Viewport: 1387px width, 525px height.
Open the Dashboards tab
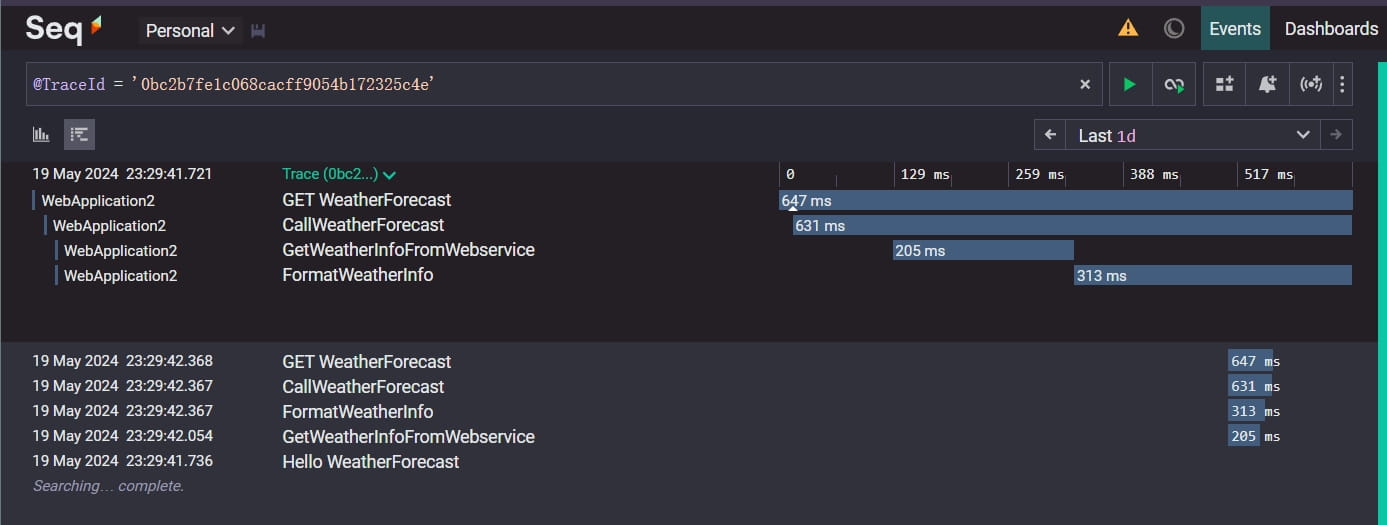pos(1331,28)
